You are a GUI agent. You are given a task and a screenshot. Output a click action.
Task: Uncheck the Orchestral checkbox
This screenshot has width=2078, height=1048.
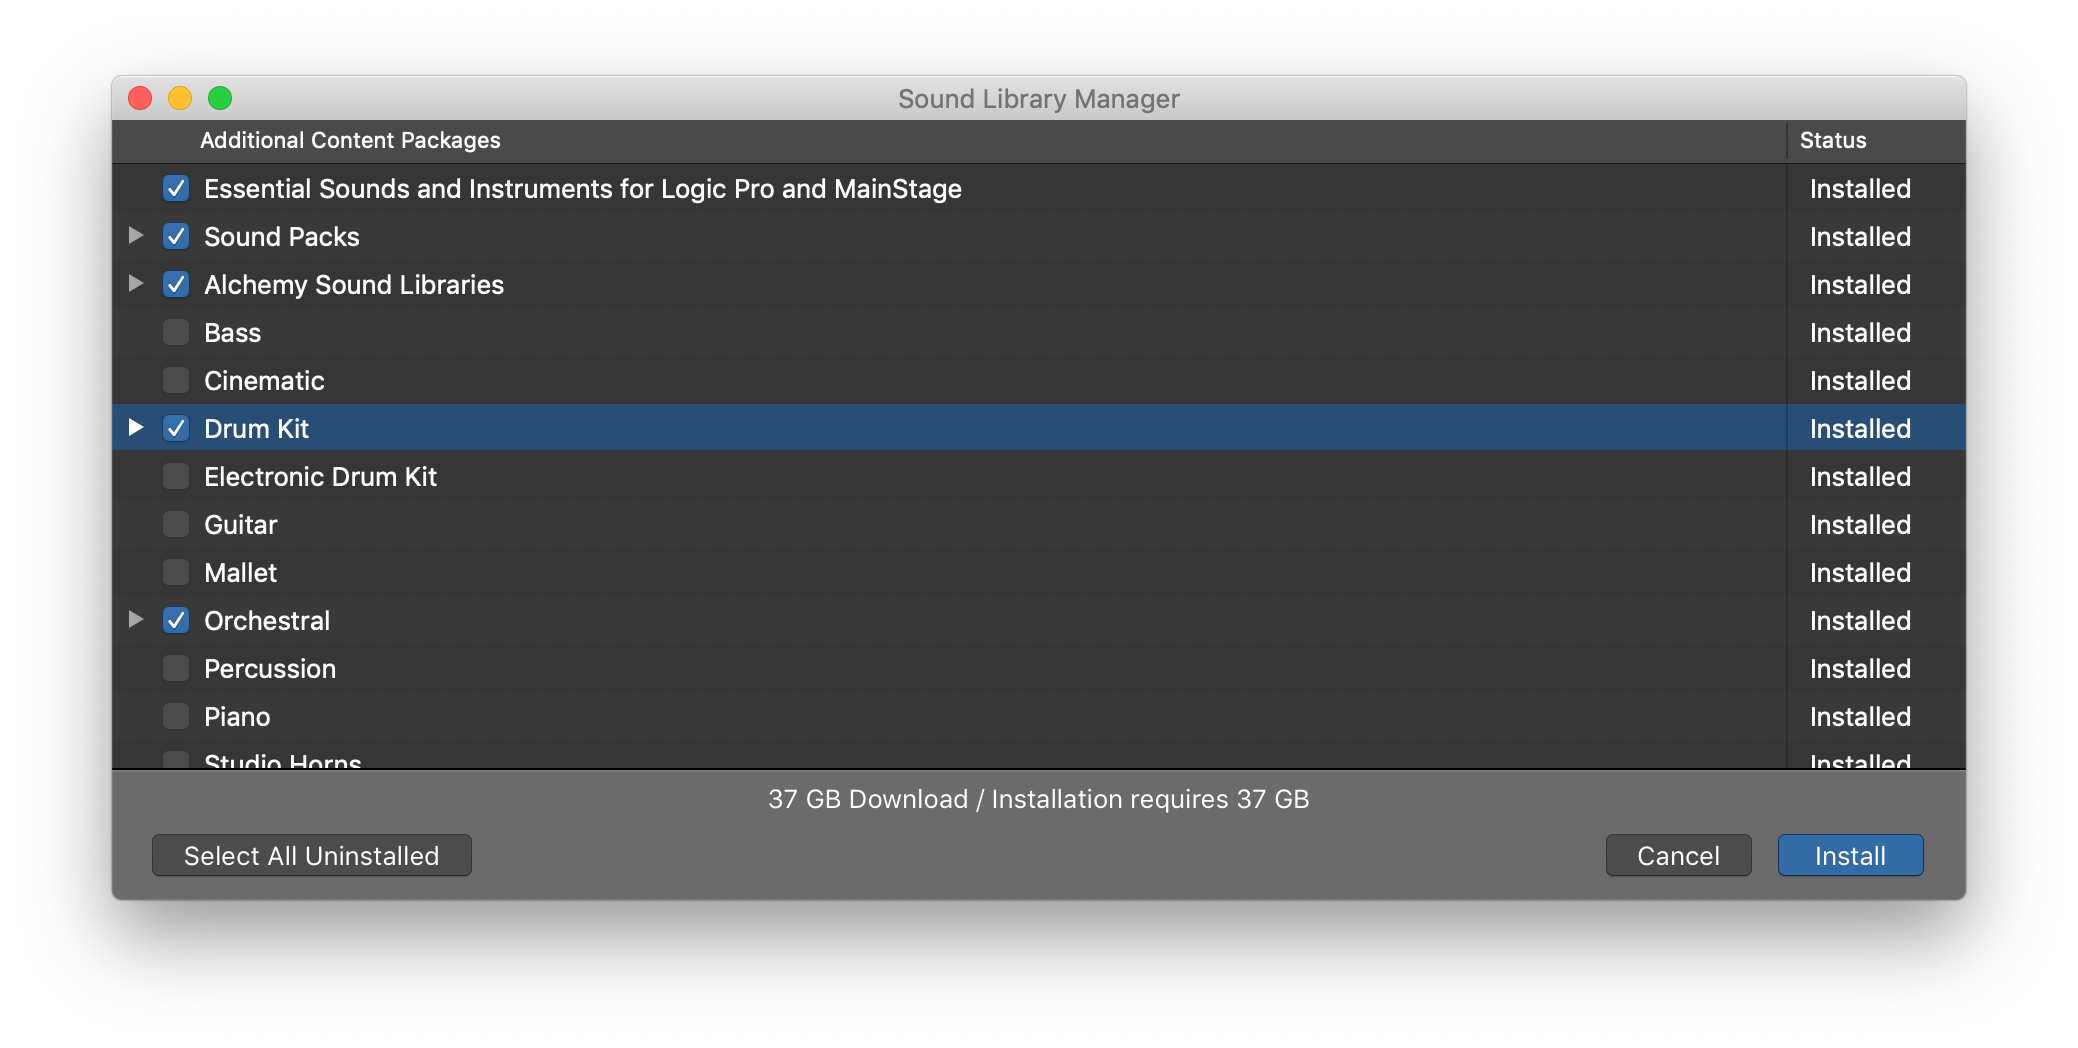(x=176, y=620)
